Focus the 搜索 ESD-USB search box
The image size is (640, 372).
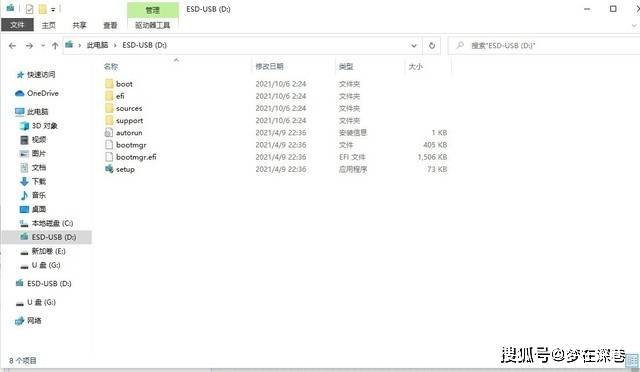tap(545, 46)
